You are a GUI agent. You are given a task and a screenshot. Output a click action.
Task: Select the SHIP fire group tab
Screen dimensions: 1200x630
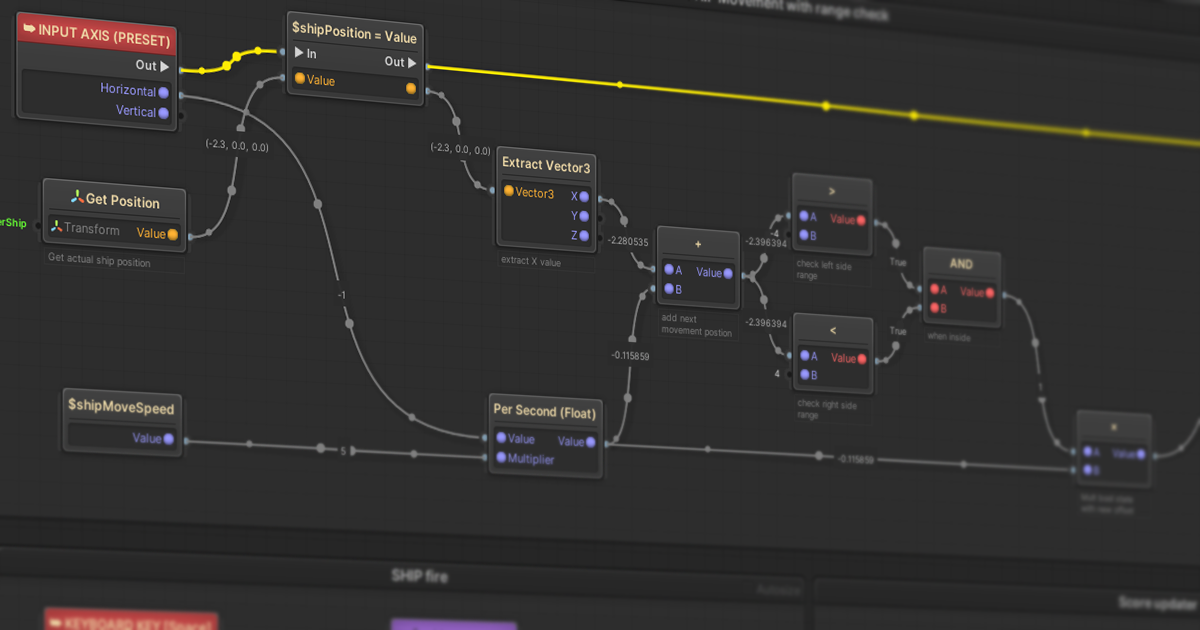point(419,575)
